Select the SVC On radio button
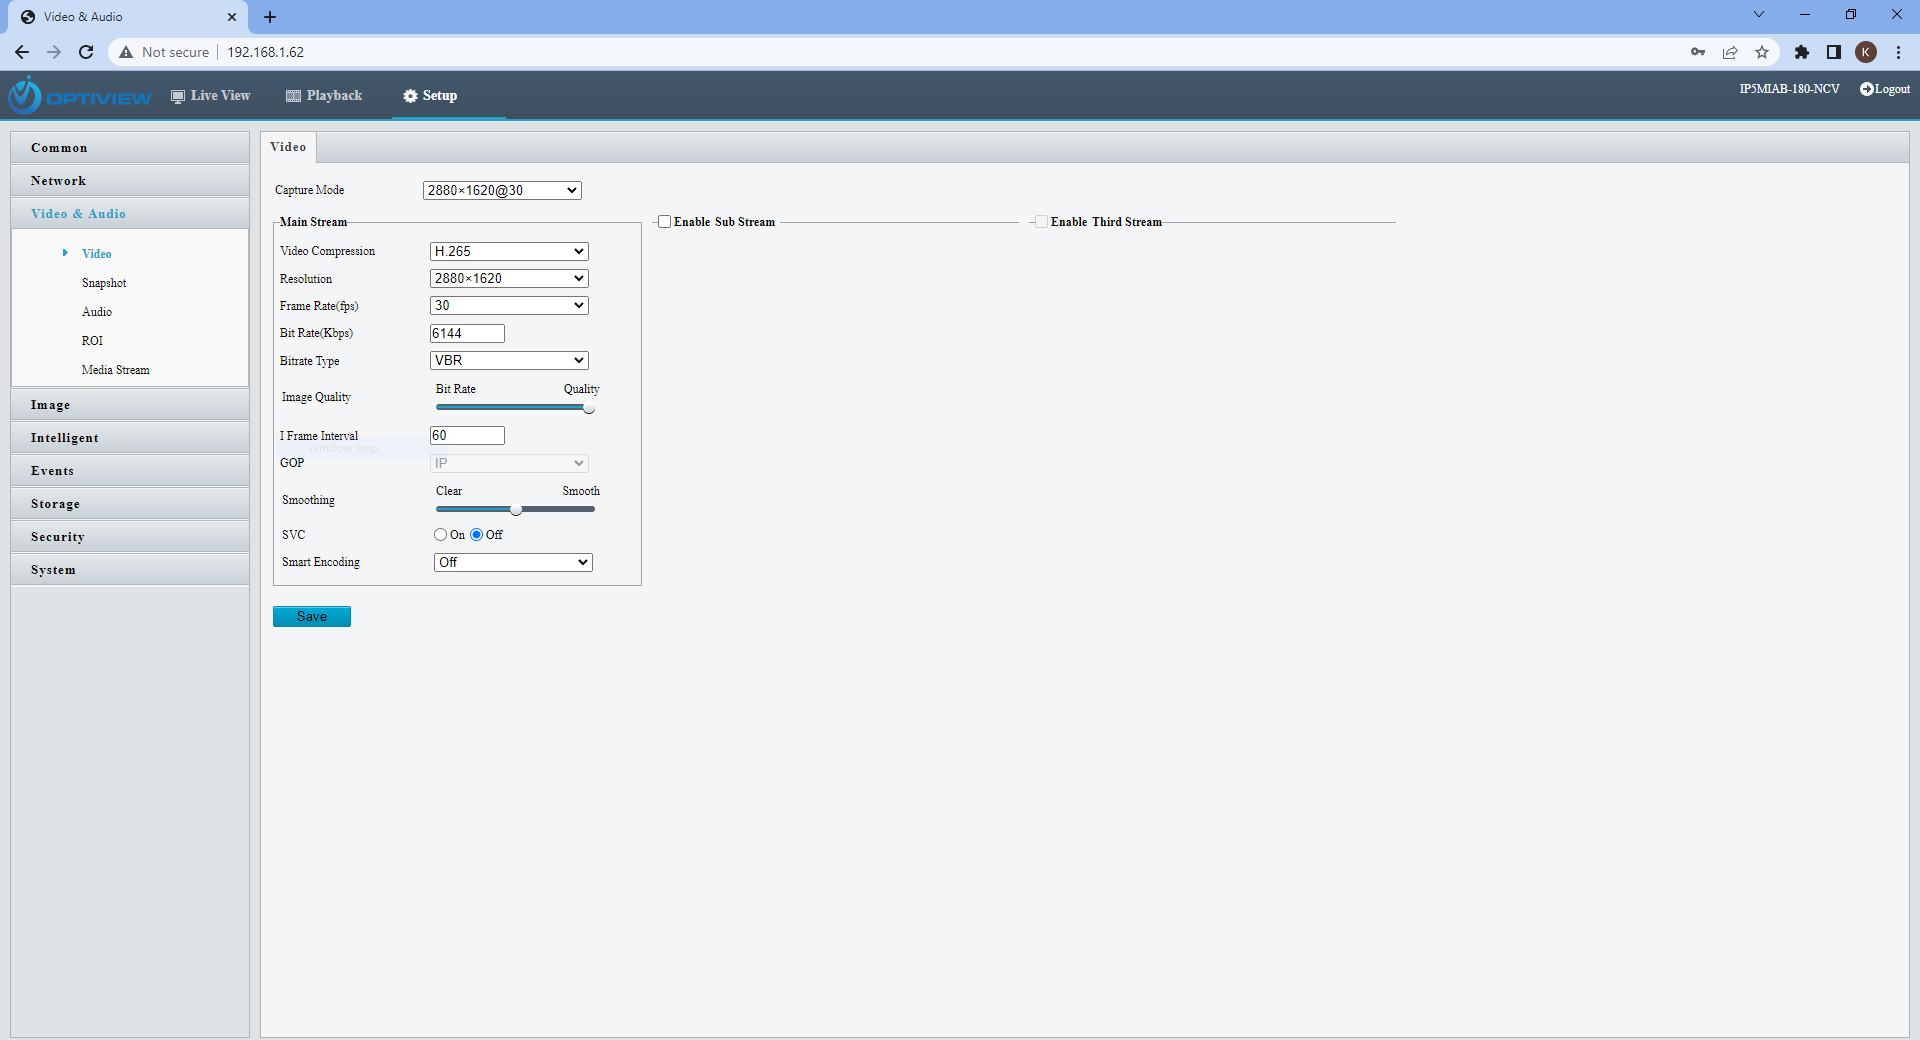 [440, 535]
